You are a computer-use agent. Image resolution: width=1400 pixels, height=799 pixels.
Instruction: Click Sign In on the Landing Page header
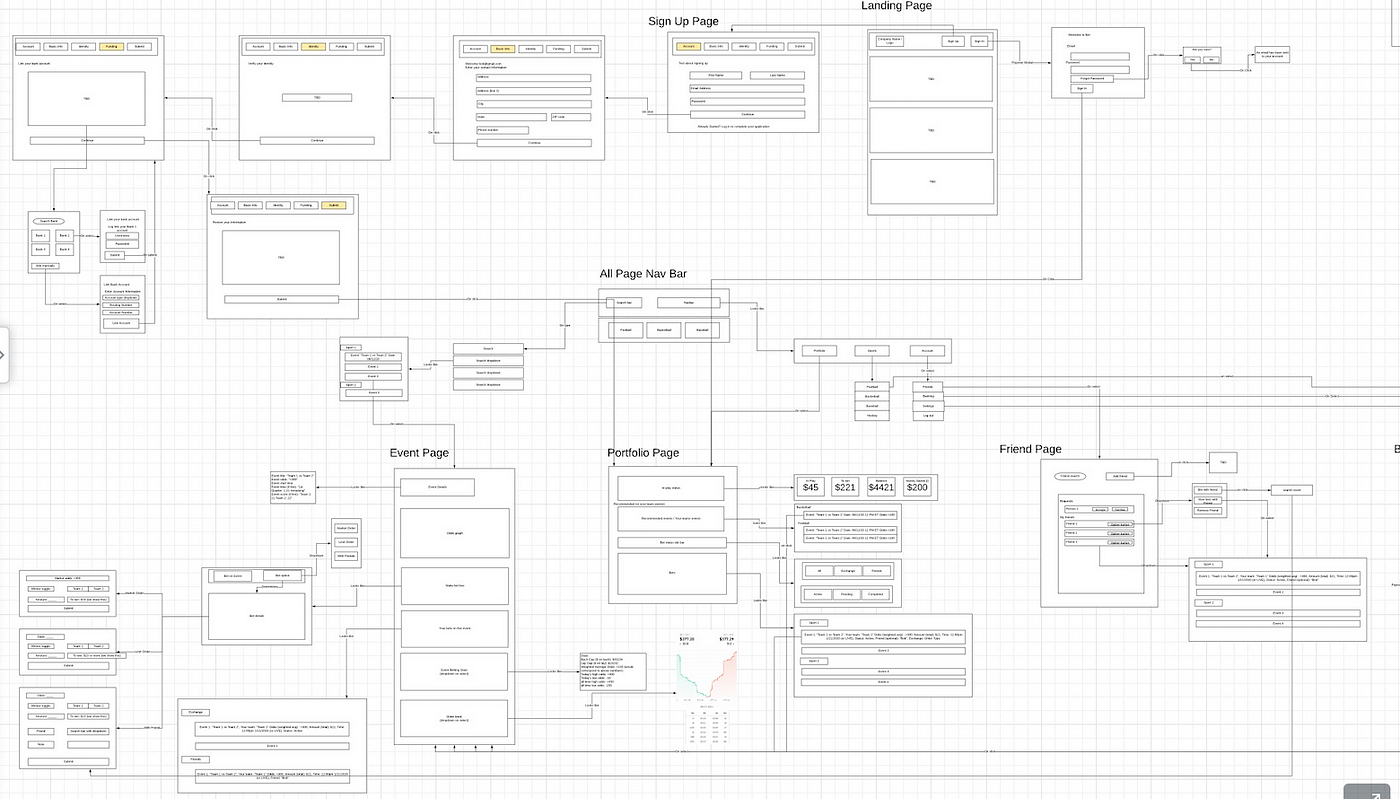tap(979, 41)
